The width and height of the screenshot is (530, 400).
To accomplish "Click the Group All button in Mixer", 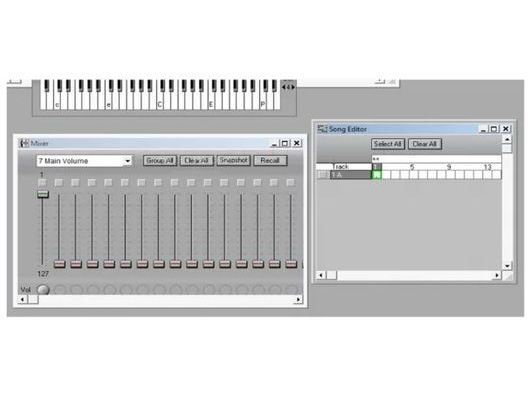I will click(x=160, y=160).
